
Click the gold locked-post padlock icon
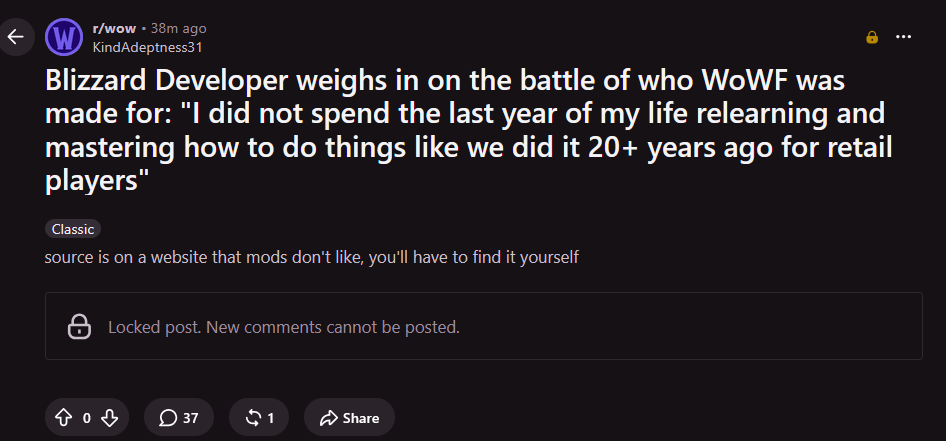click(x=872, y=37)
